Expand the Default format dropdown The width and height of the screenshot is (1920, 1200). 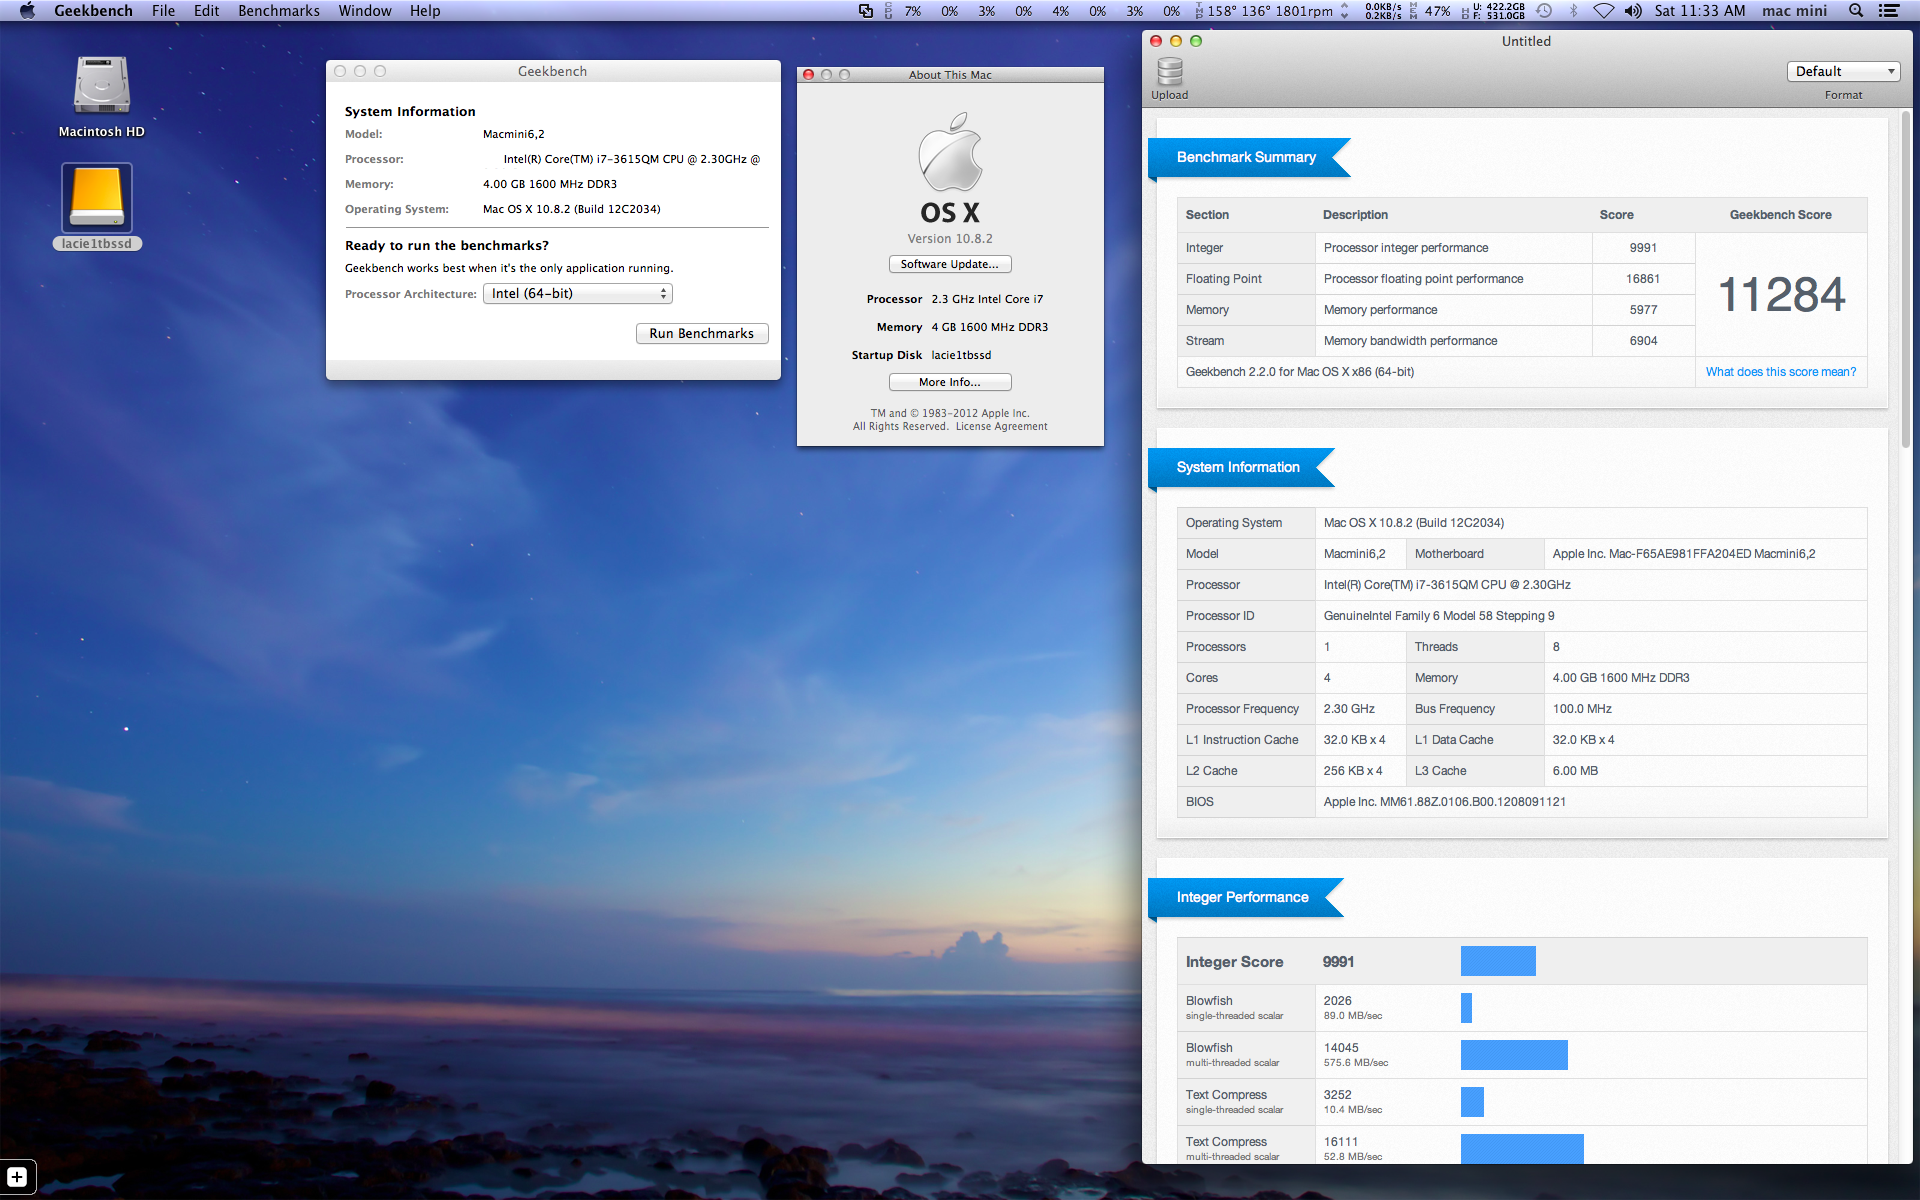1843,71
